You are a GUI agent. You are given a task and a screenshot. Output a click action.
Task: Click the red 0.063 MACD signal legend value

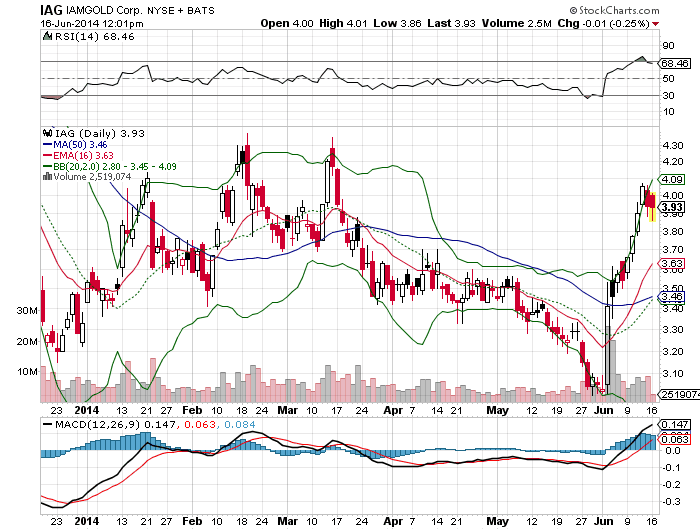click(198, 424)
